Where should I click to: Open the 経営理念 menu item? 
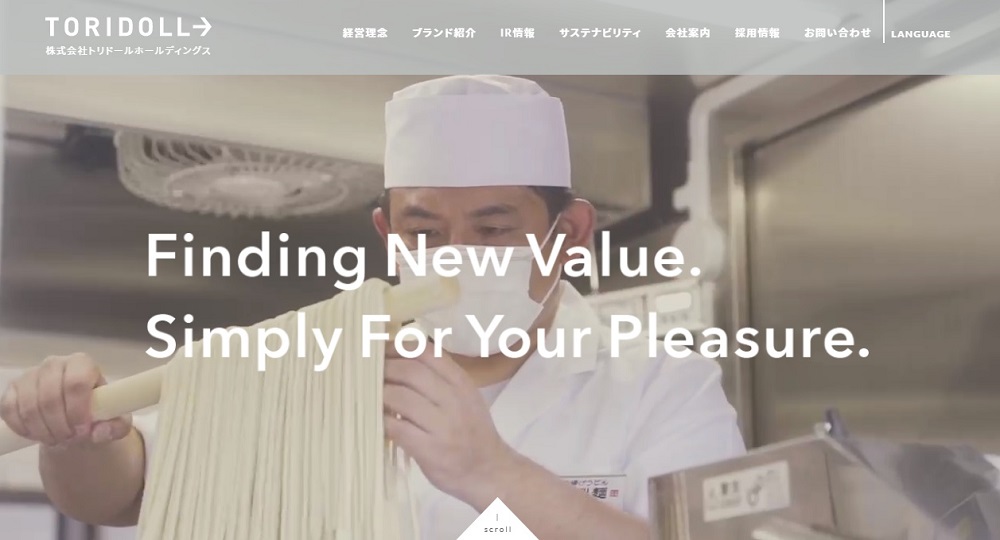point(365,33)
